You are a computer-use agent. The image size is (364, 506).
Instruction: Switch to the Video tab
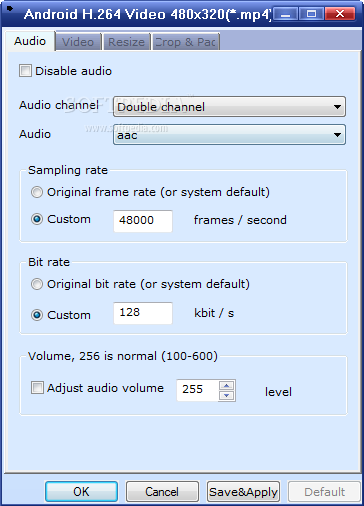click(78, 42)
